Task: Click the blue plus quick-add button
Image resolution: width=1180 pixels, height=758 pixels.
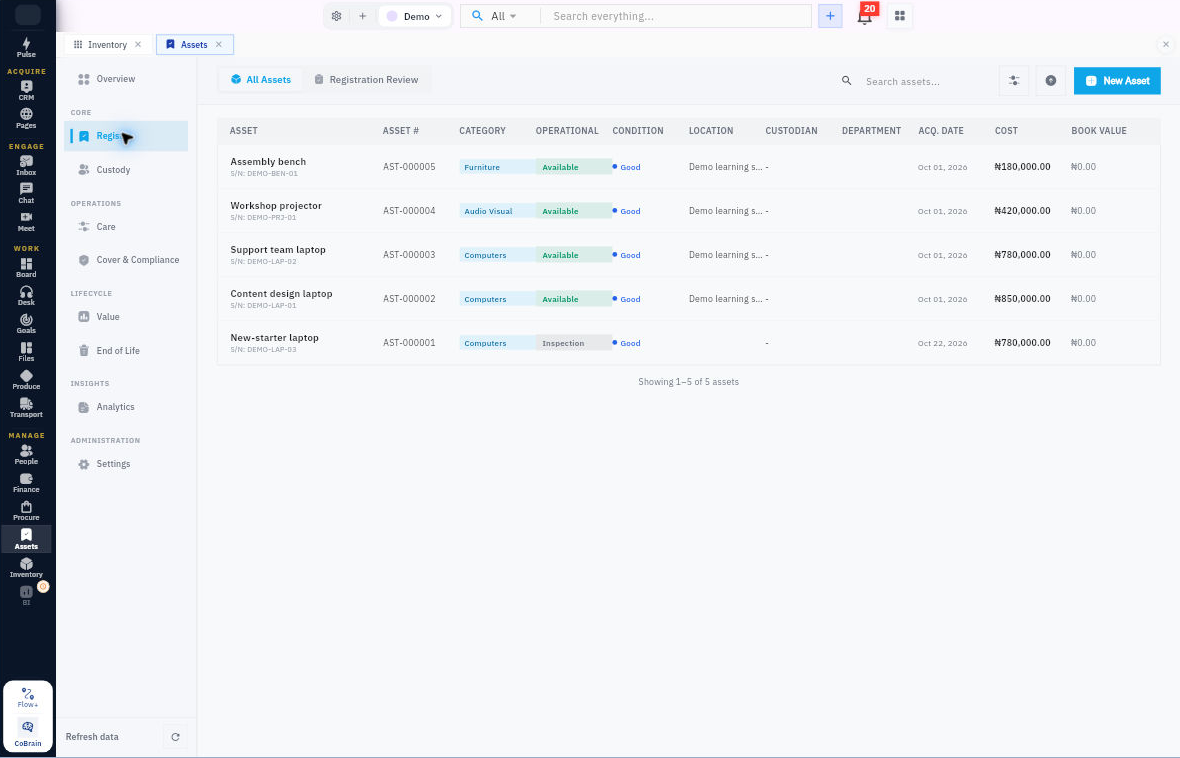Action: [830, 16]
